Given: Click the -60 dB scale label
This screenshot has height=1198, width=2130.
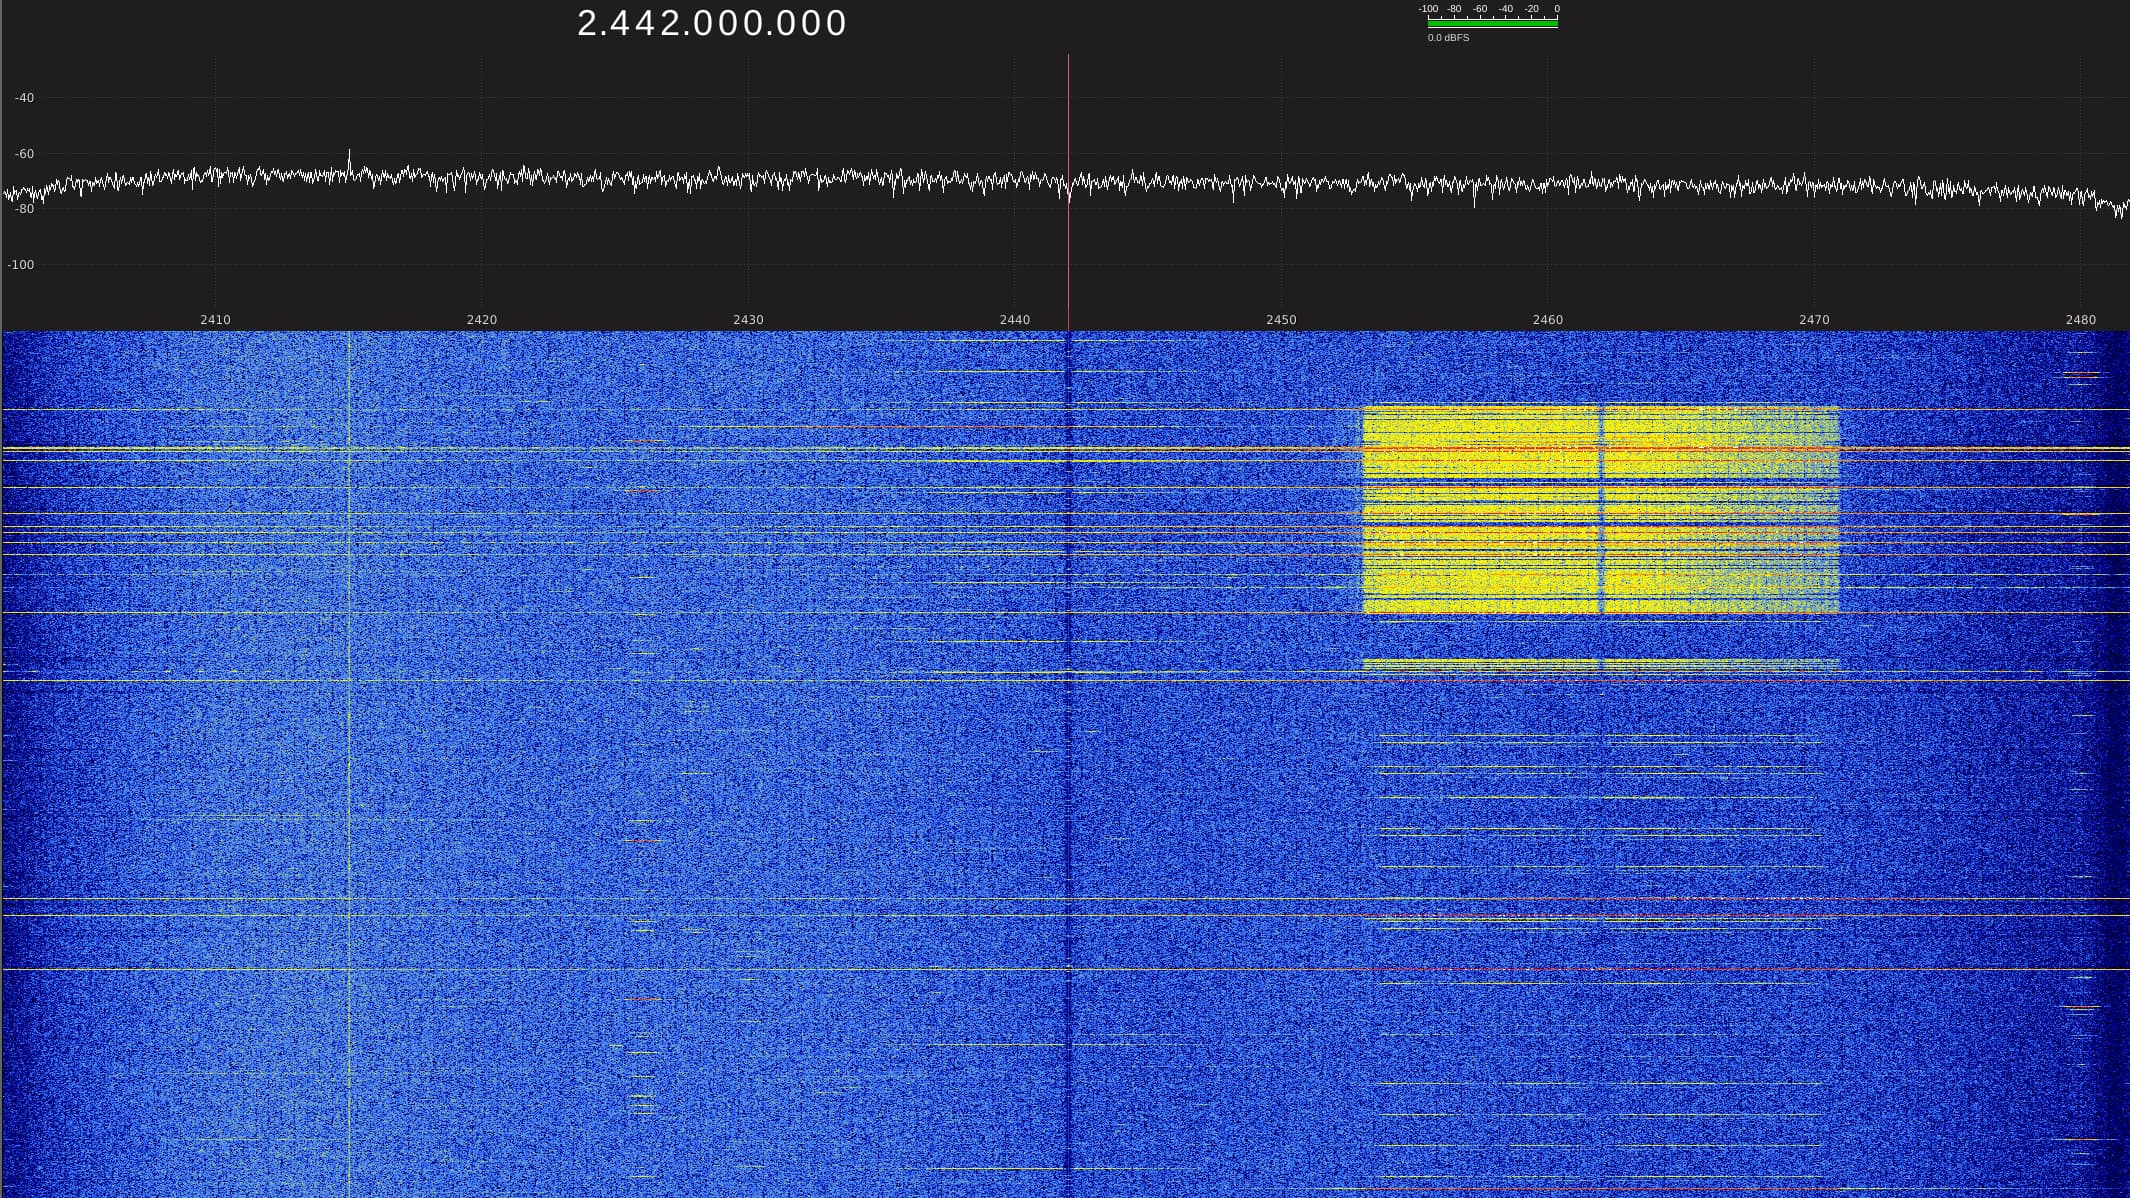Looking at the screenshot, I should pyautogui.click(x=24, y=154).
